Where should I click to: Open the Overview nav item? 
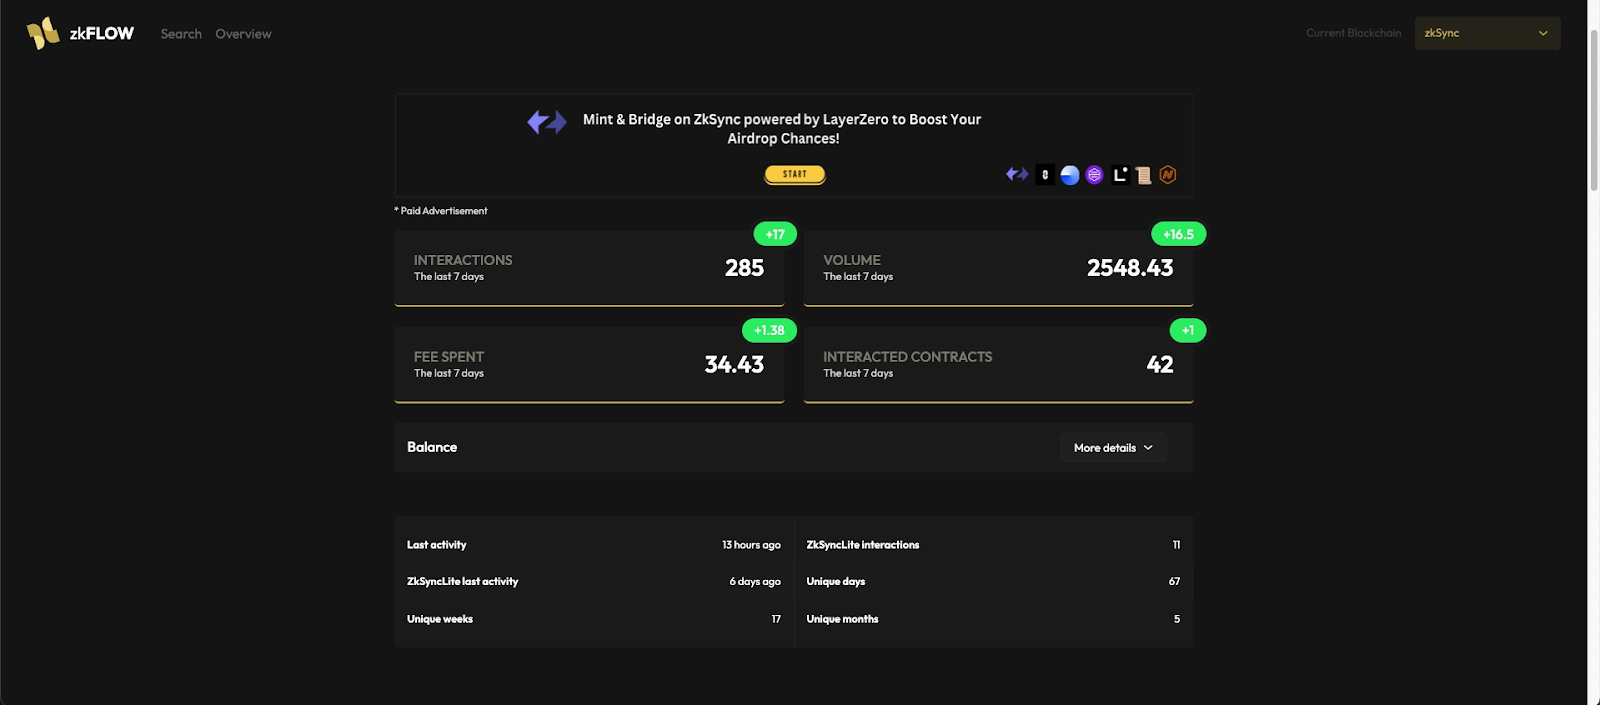(243, 34)
